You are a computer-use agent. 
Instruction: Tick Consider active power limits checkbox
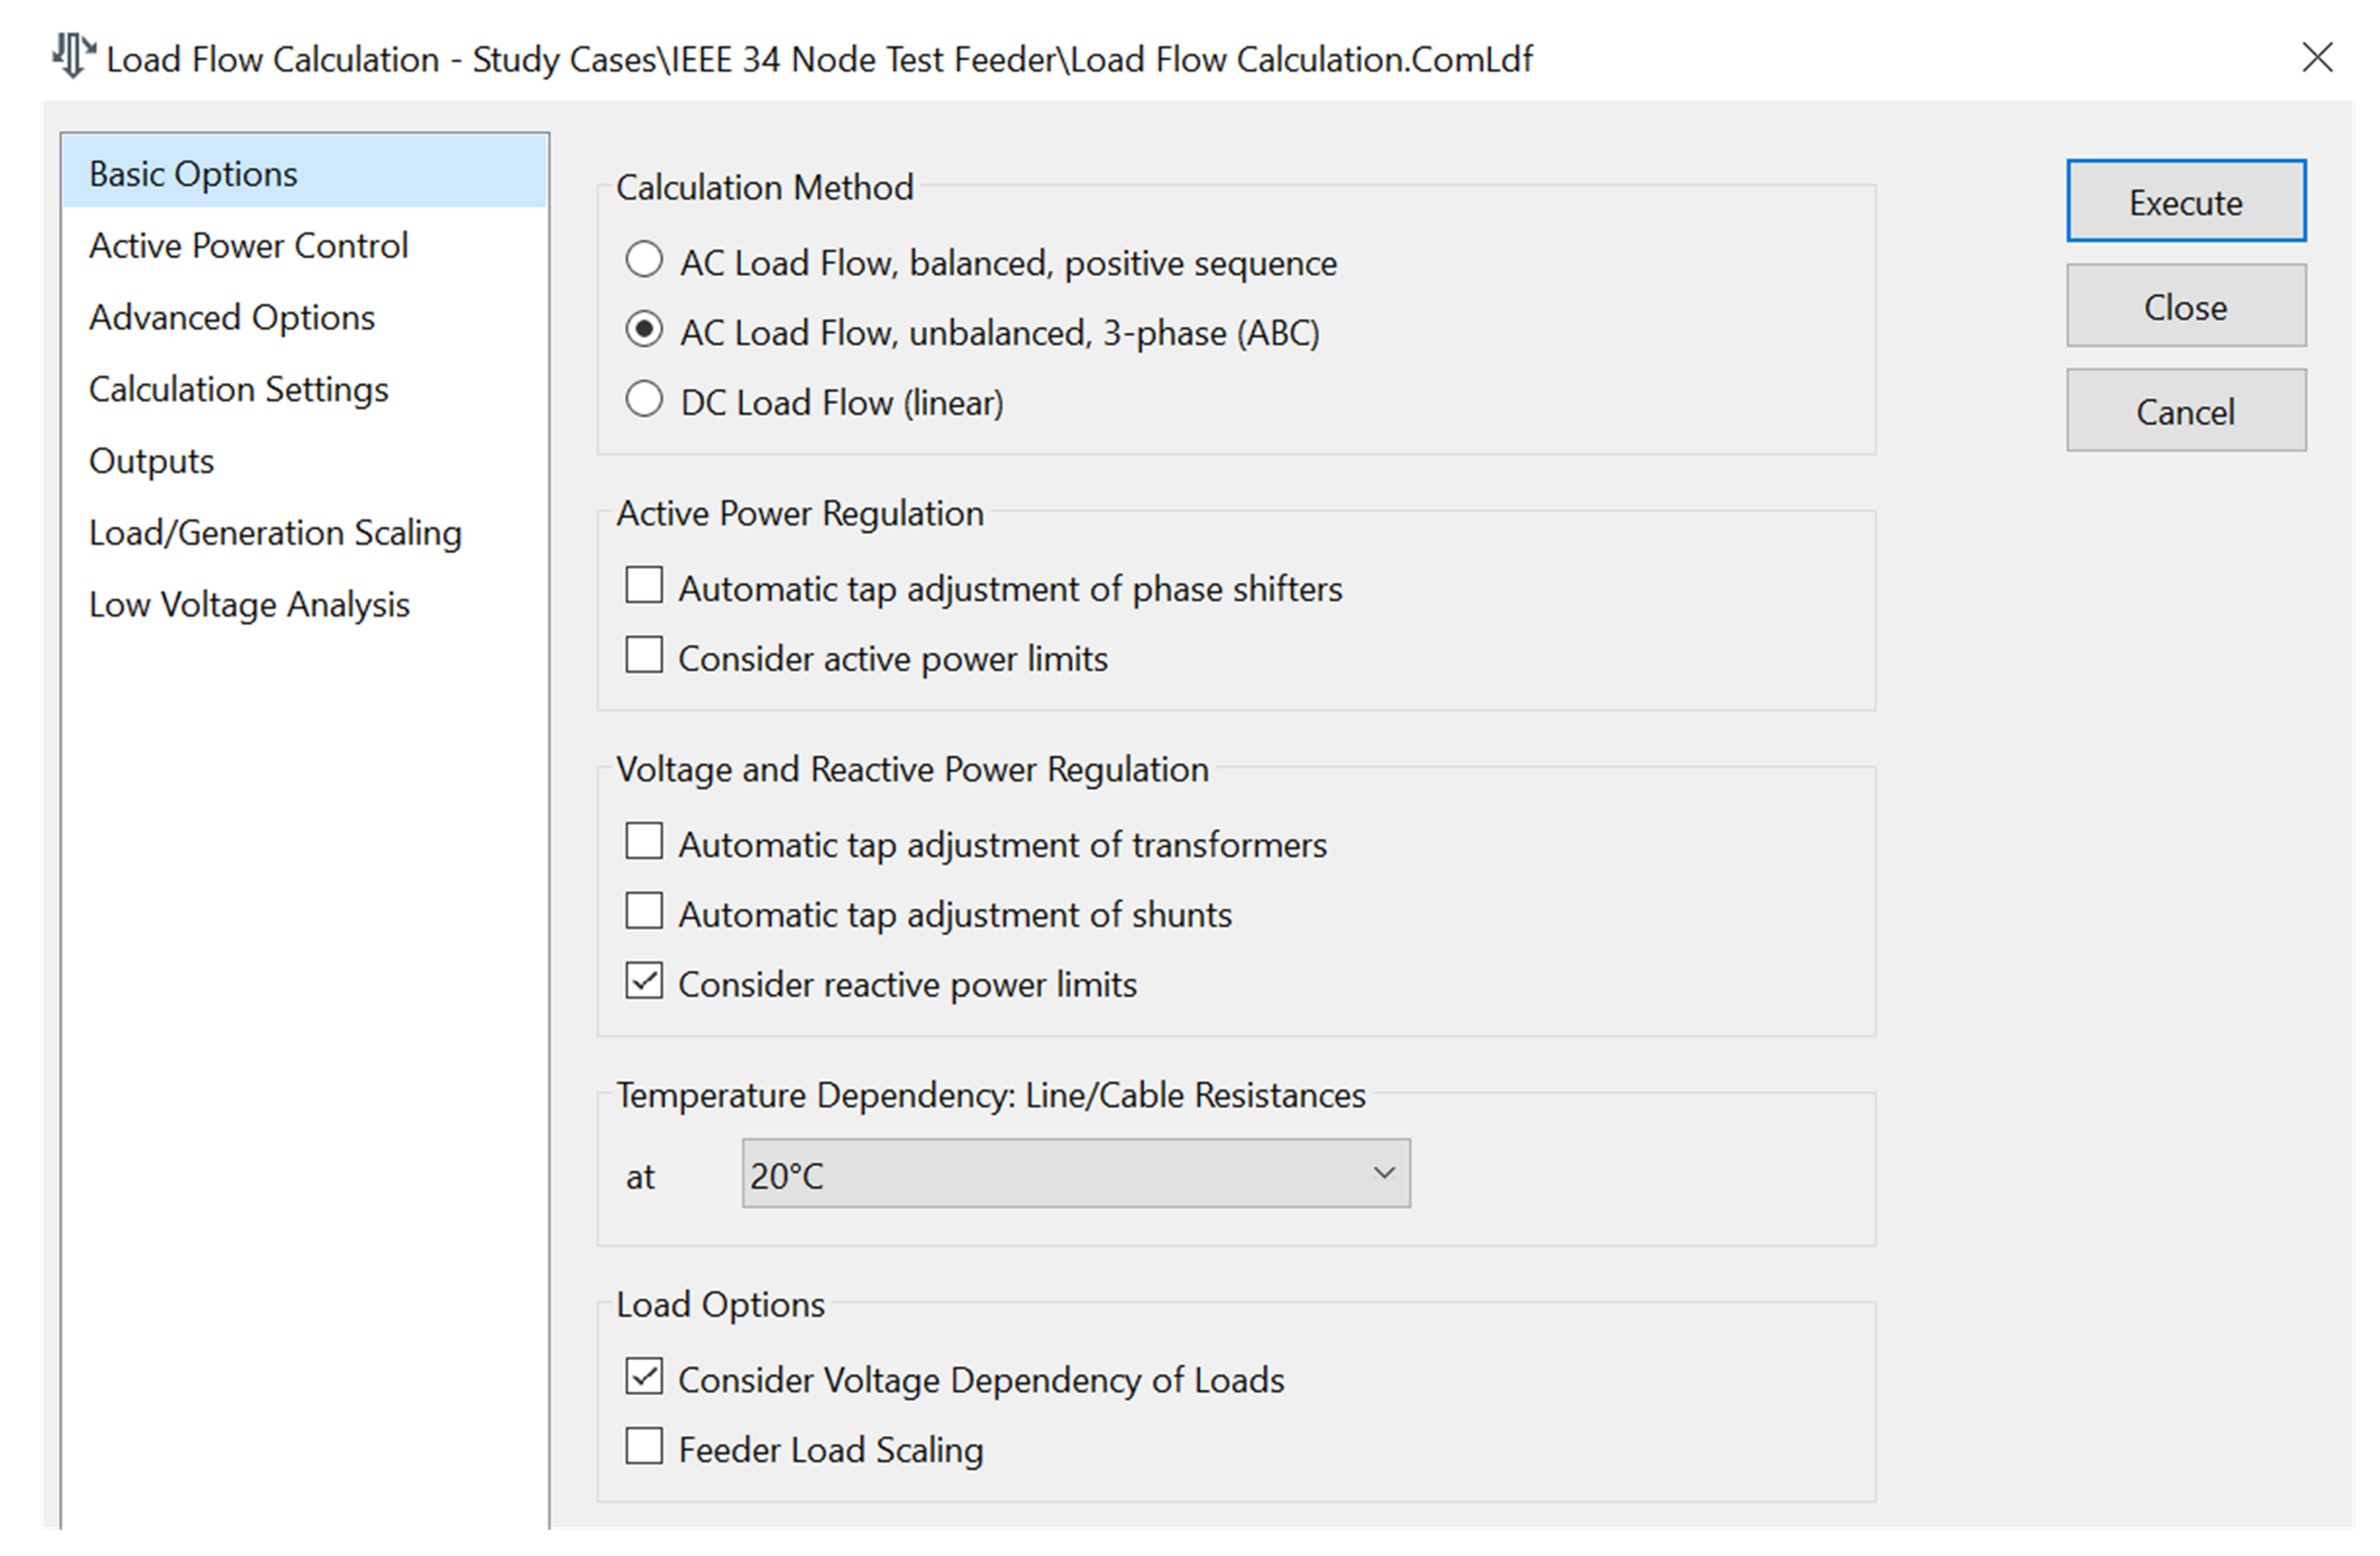(x=644, y=656)
